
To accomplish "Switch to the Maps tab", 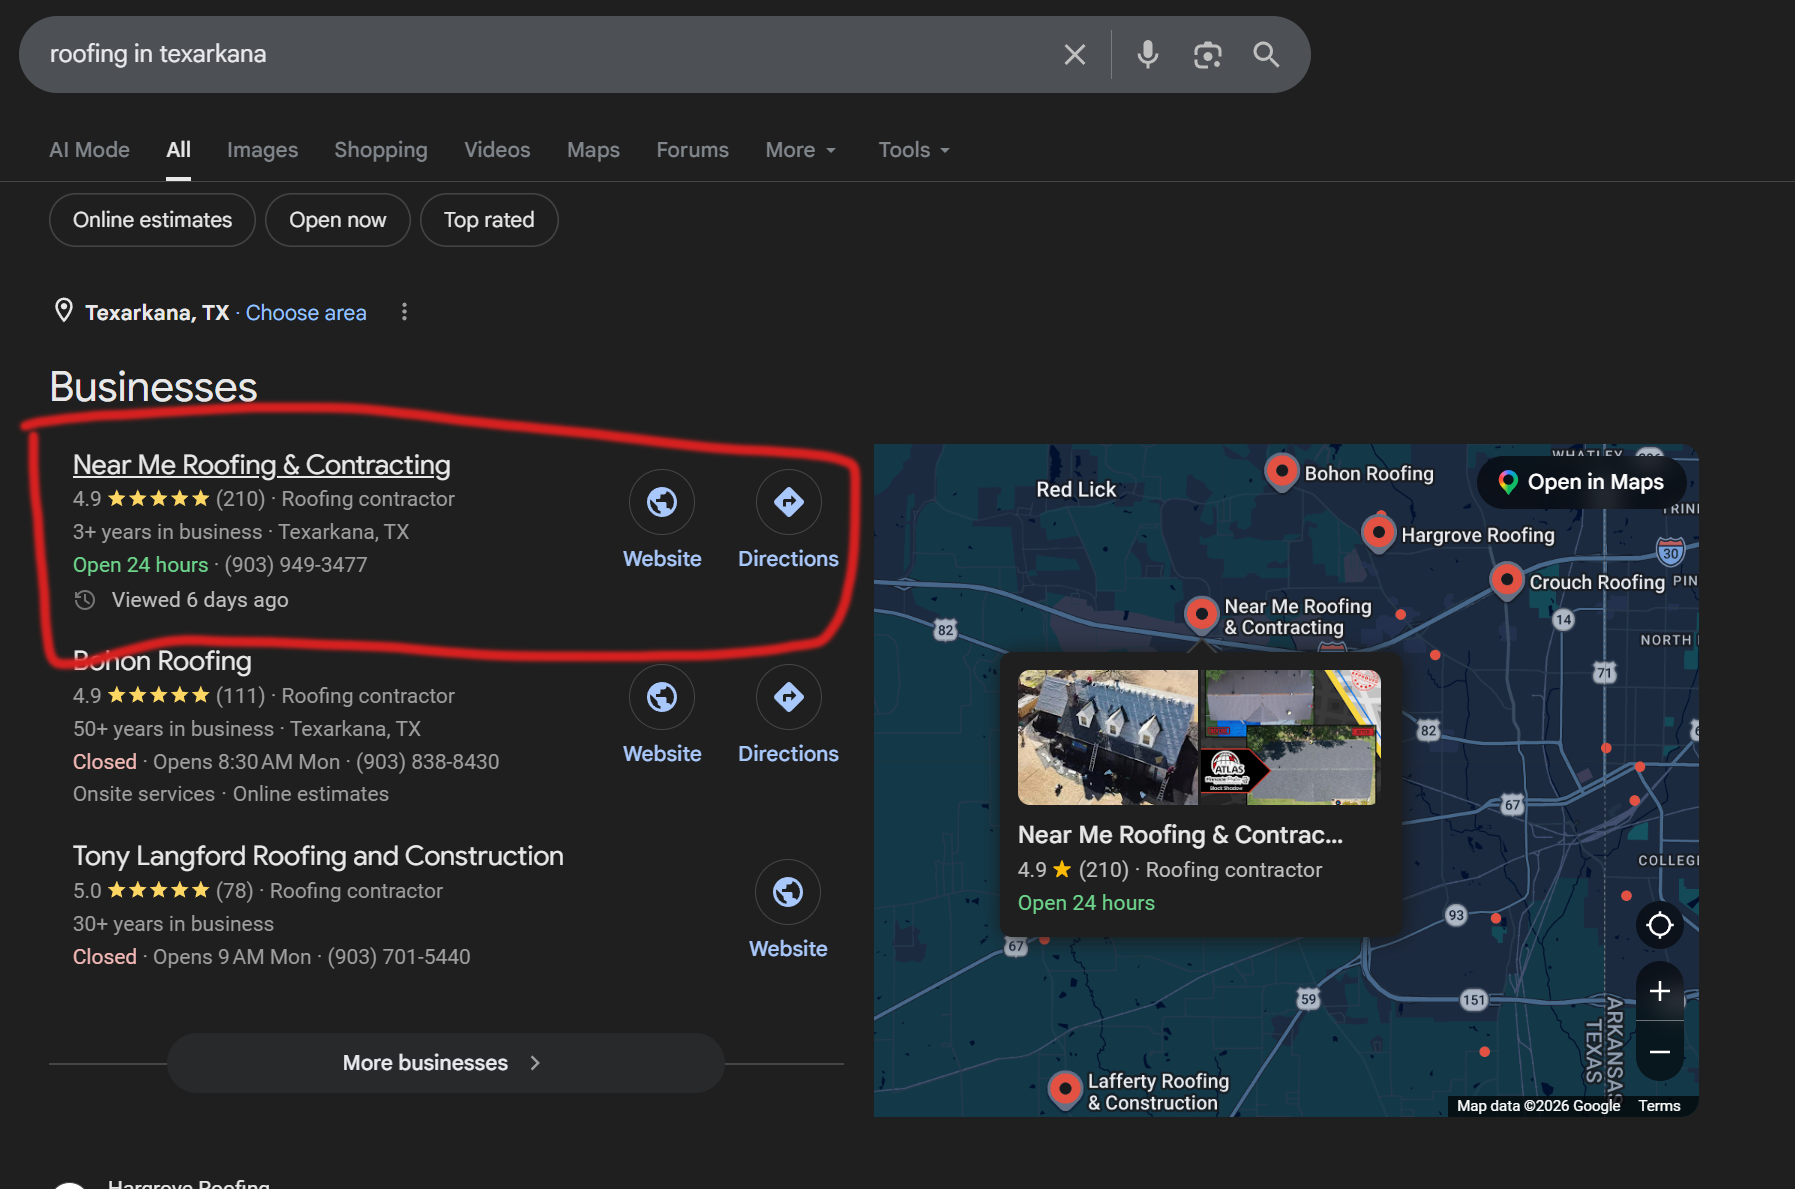I will (594, 150).
